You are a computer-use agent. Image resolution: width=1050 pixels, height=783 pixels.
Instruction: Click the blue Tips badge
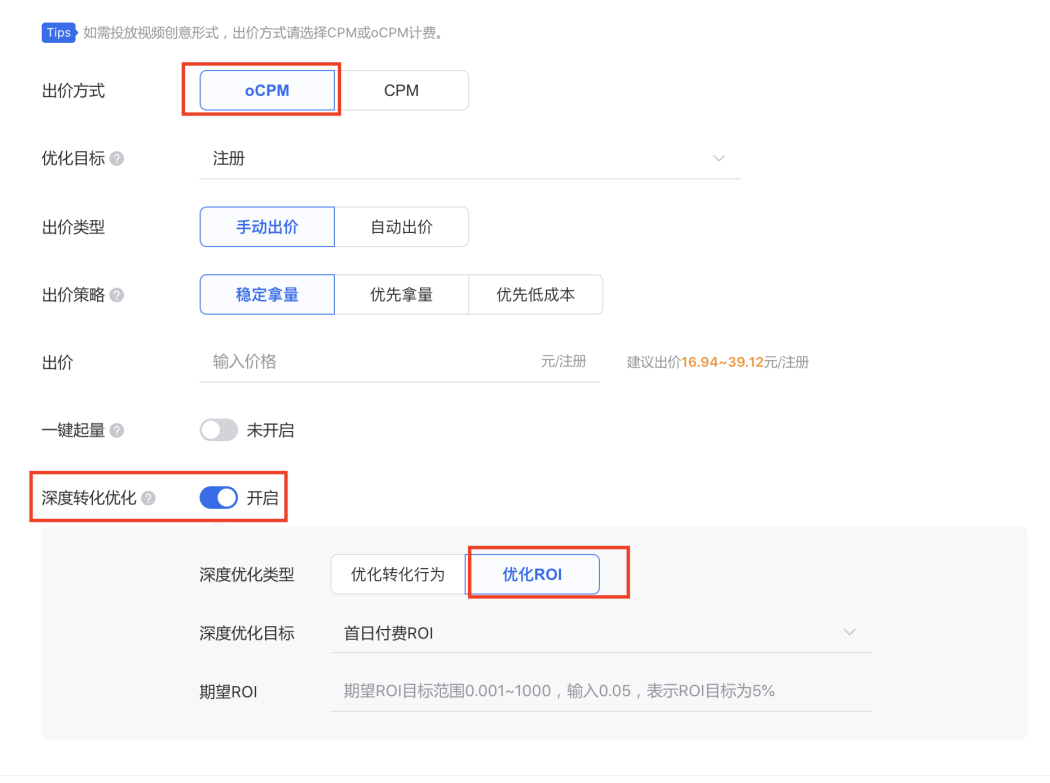(x=59, y=32)
